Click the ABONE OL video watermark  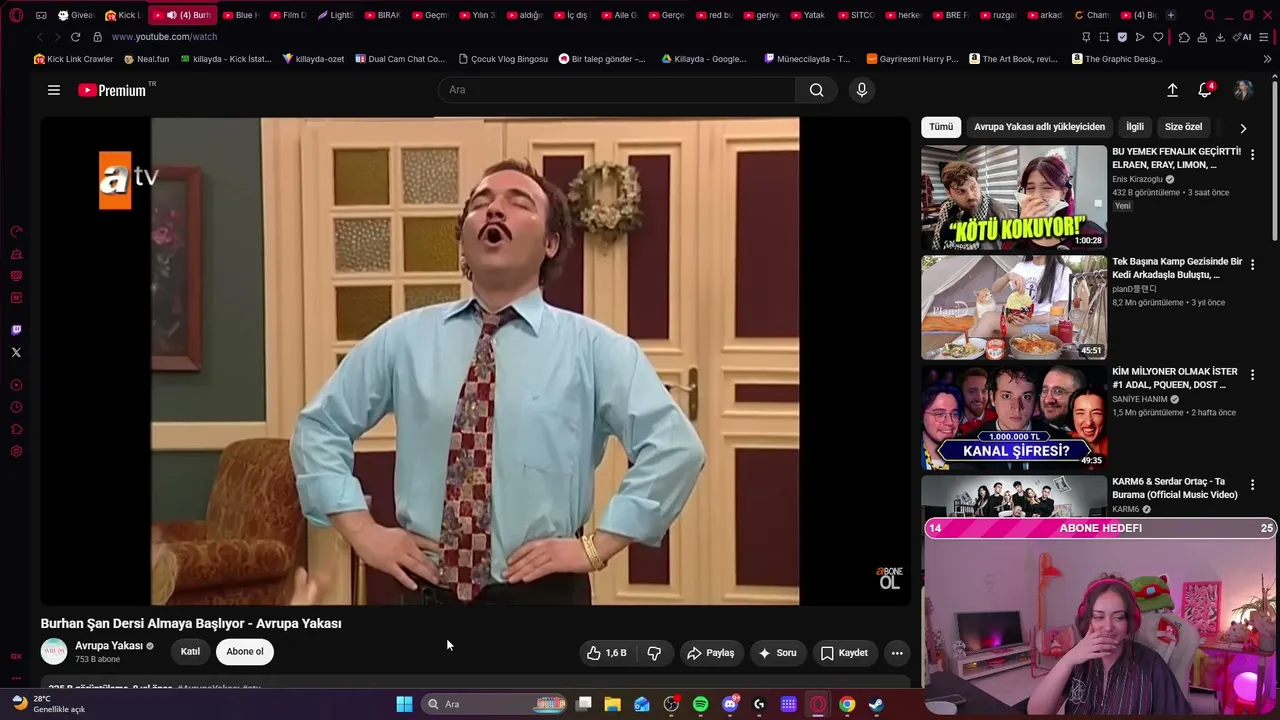pyautogui.click(x=889, y=578)
